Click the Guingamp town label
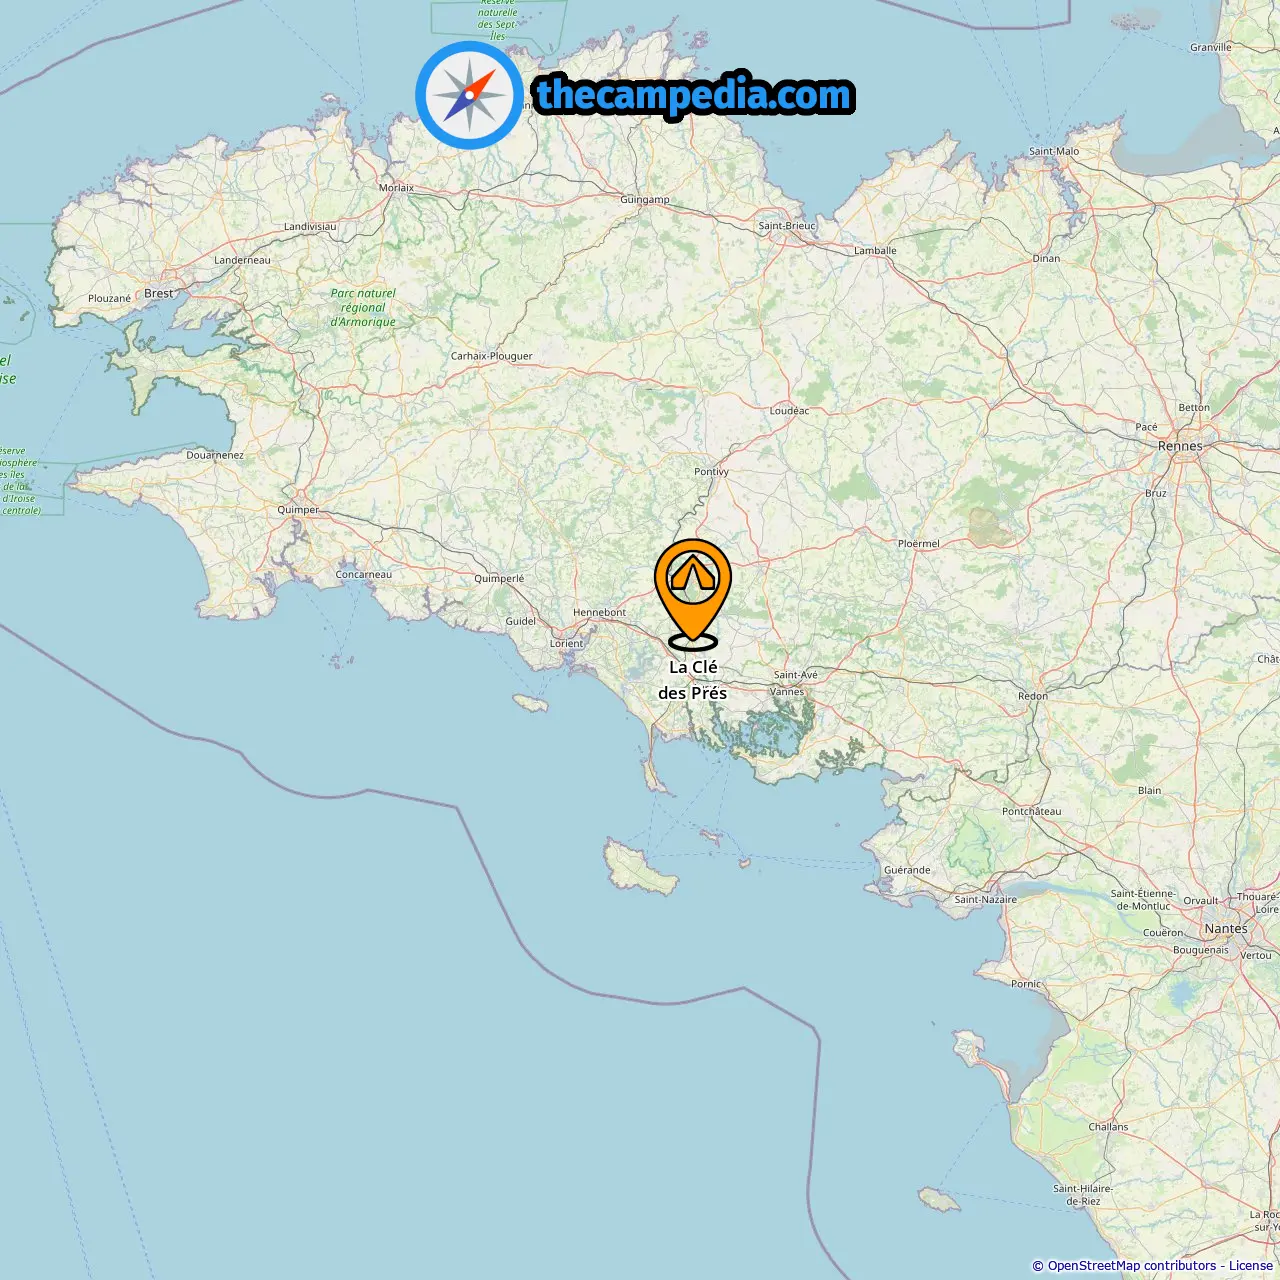 click(645, 199)
